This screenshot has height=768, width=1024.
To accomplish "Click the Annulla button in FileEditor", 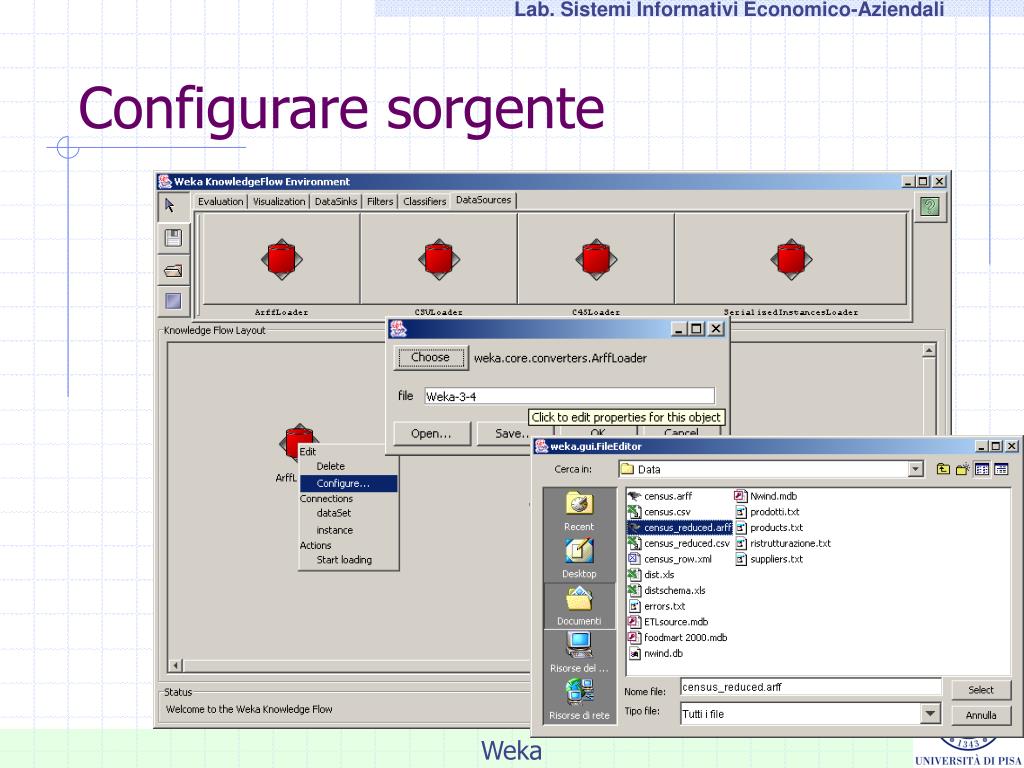I will pos(981,715).
